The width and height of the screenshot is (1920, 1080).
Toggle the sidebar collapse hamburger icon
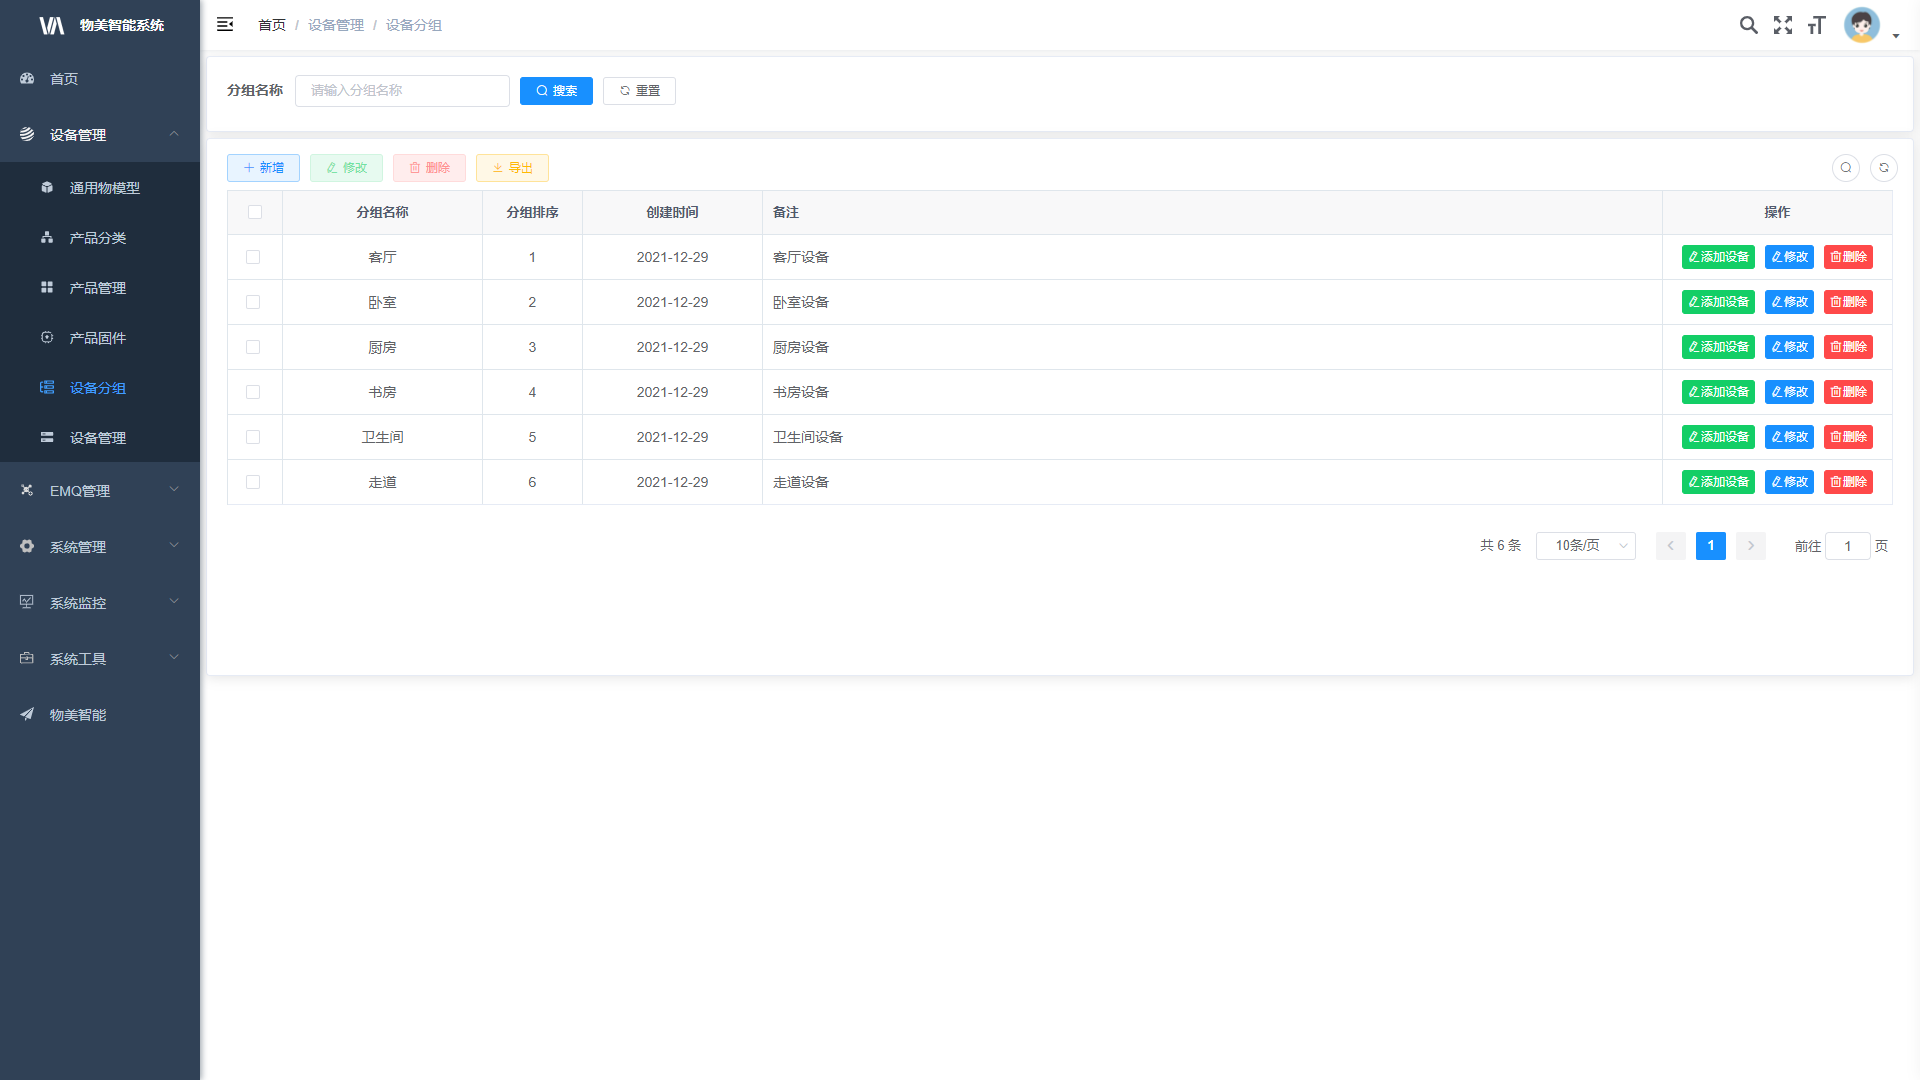(x=225, y=24)
